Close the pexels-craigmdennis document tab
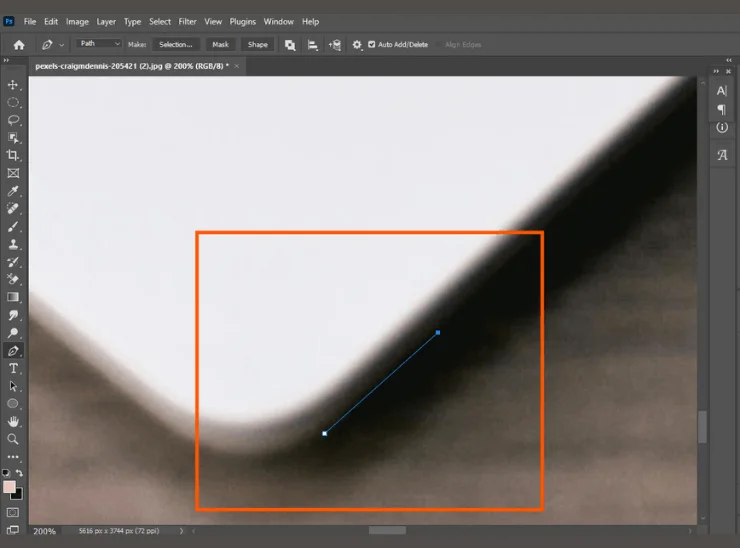The image size is (740, 548). tap(237, 66)
